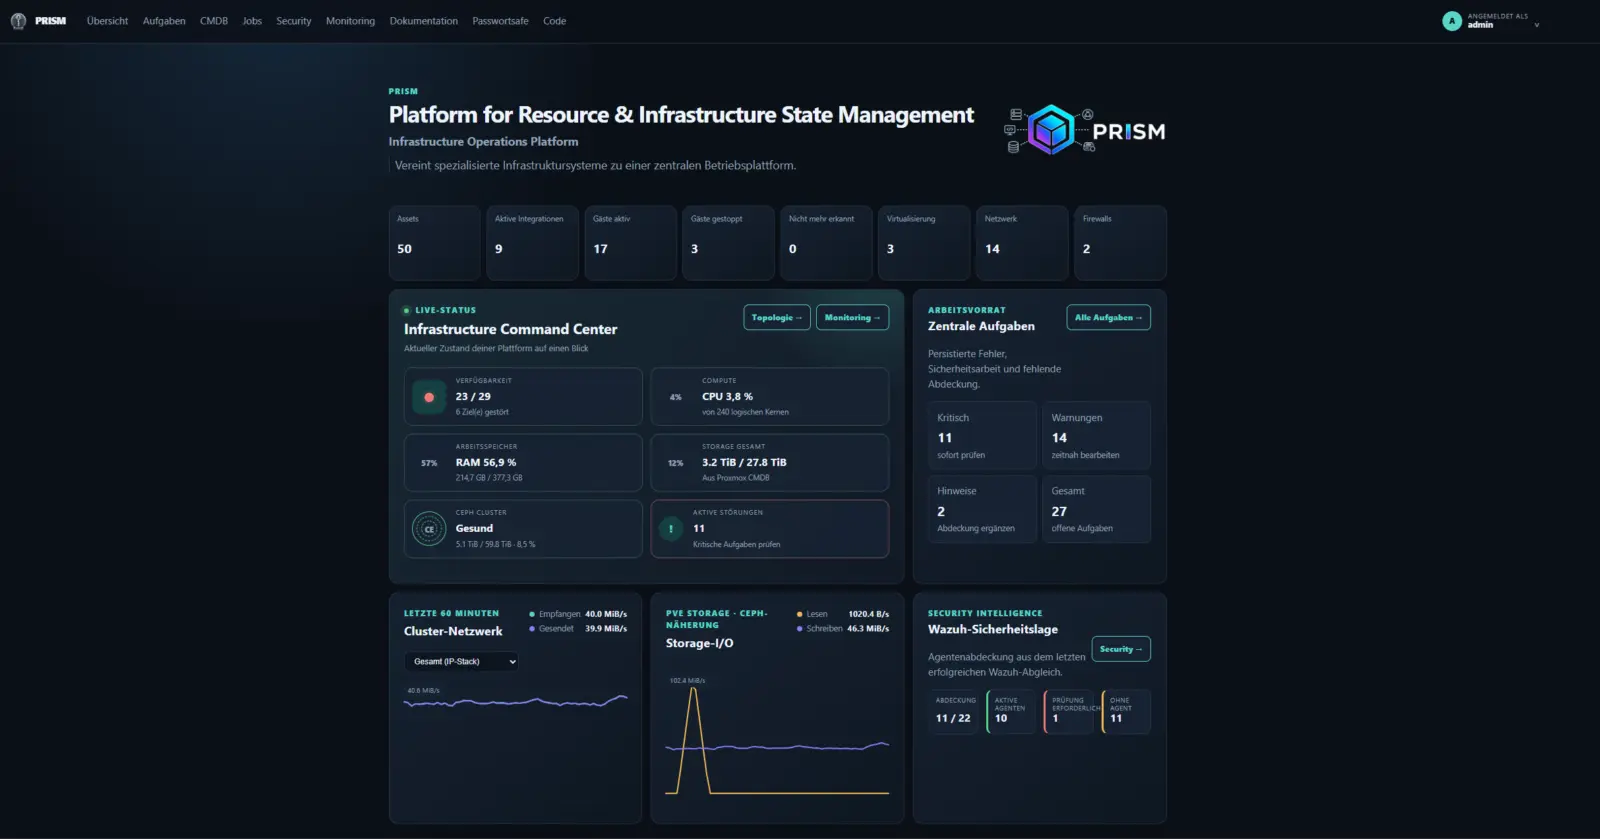Click the Abdeckung 11 / 22 tile
Image resolution: width=1600 pixels, height=839 pixels.
tap(955, 711)
